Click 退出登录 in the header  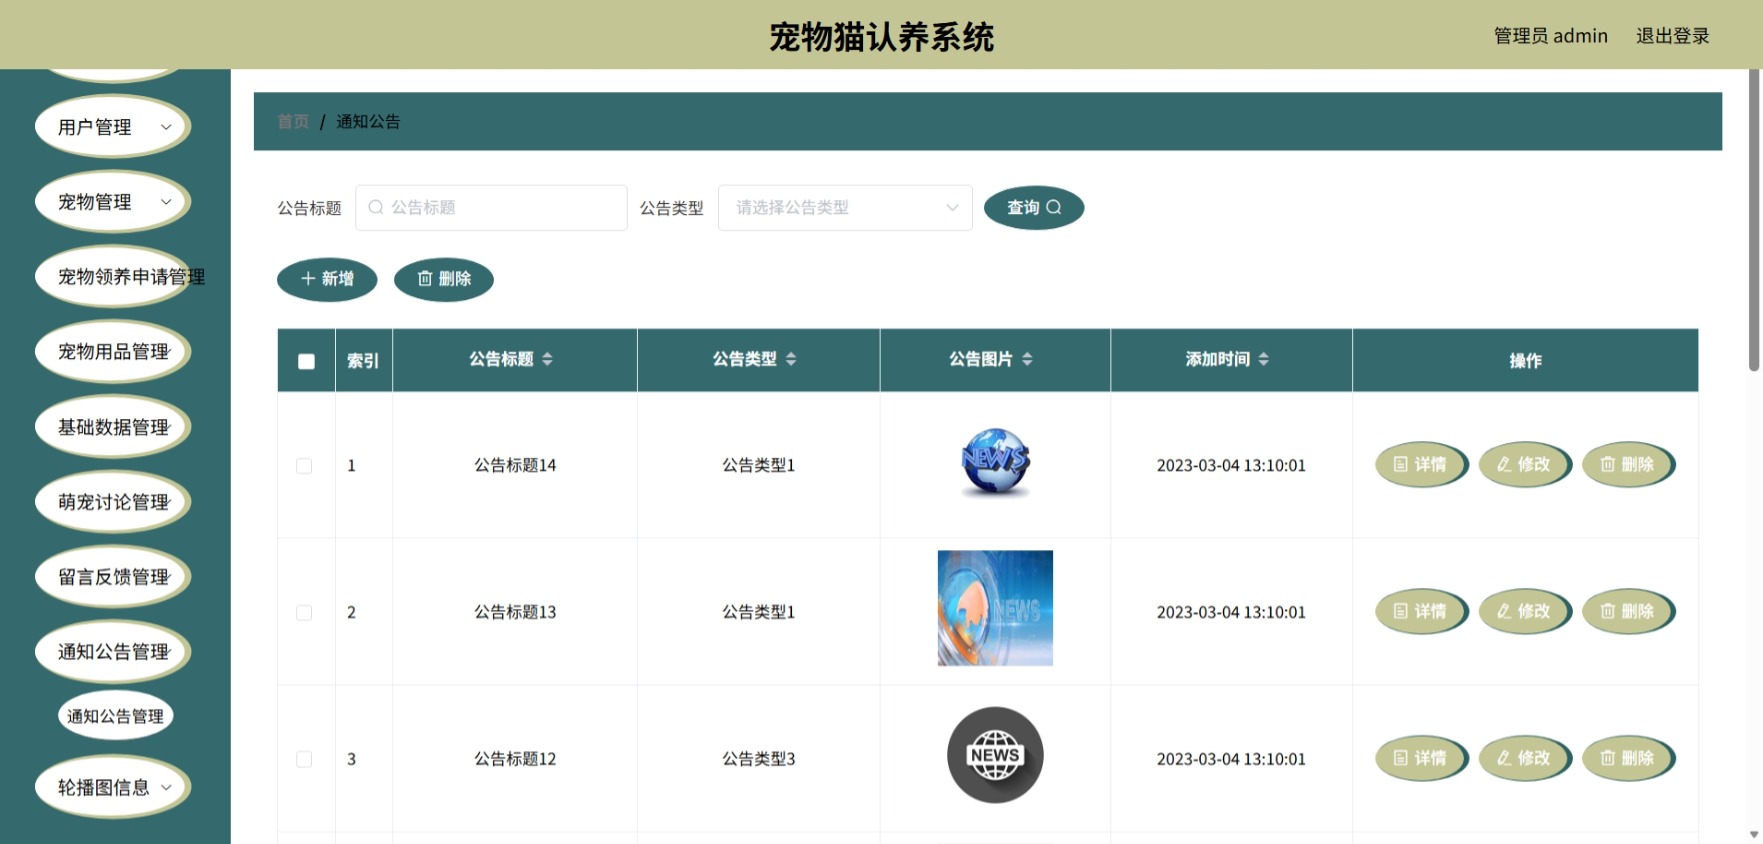[x=1672, y=36]
